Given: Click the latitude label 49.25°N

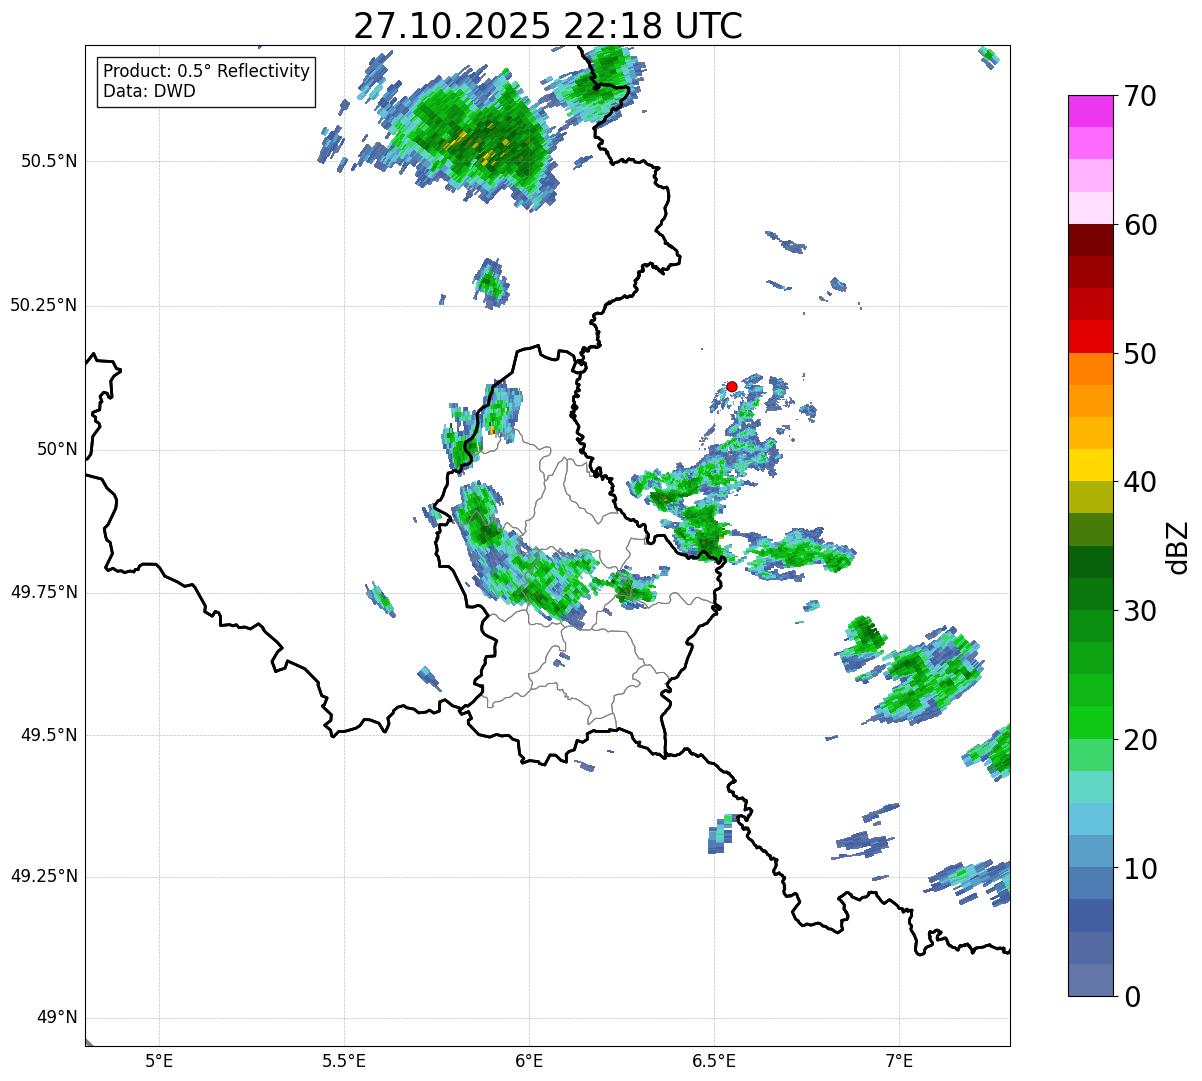Looking at the screenshot, I should [43, 877].
